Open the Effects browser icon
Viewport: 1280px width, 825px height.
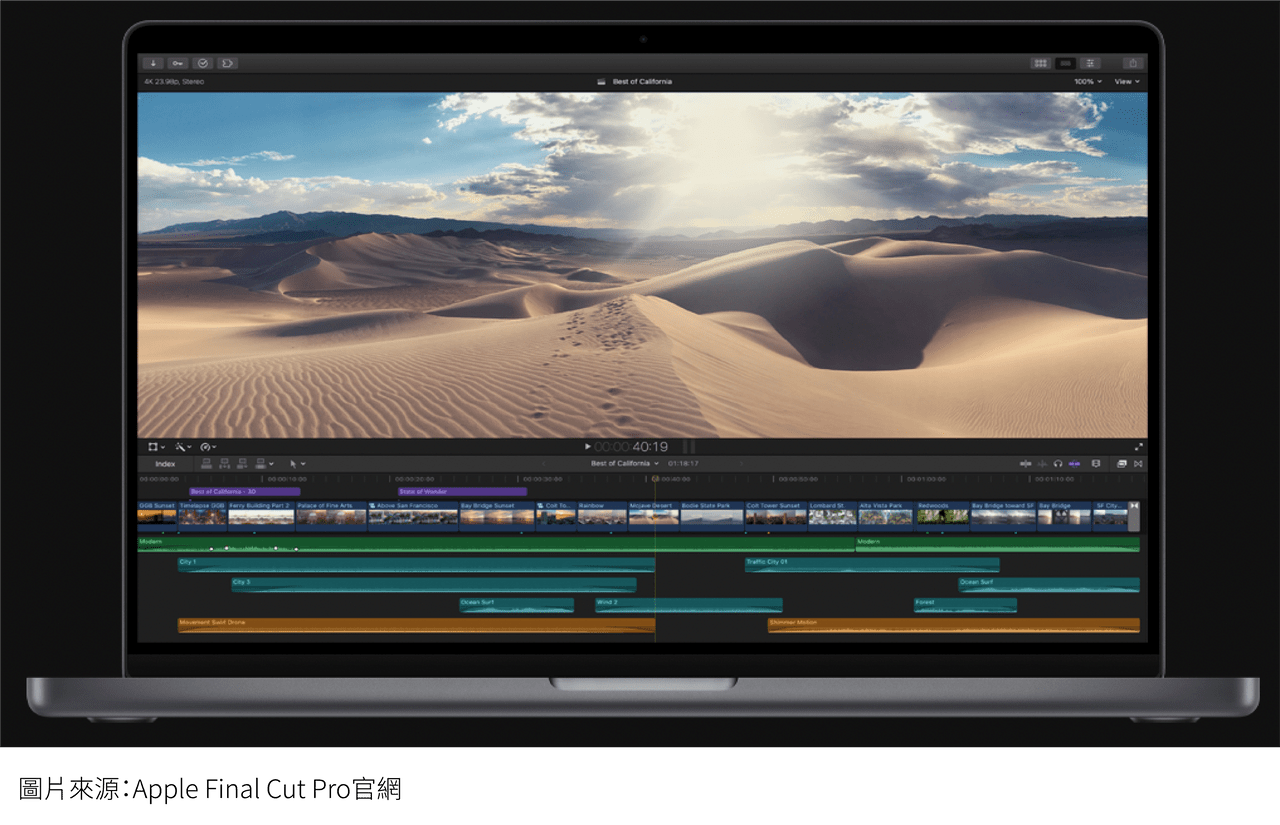(x=1121, y=464)
